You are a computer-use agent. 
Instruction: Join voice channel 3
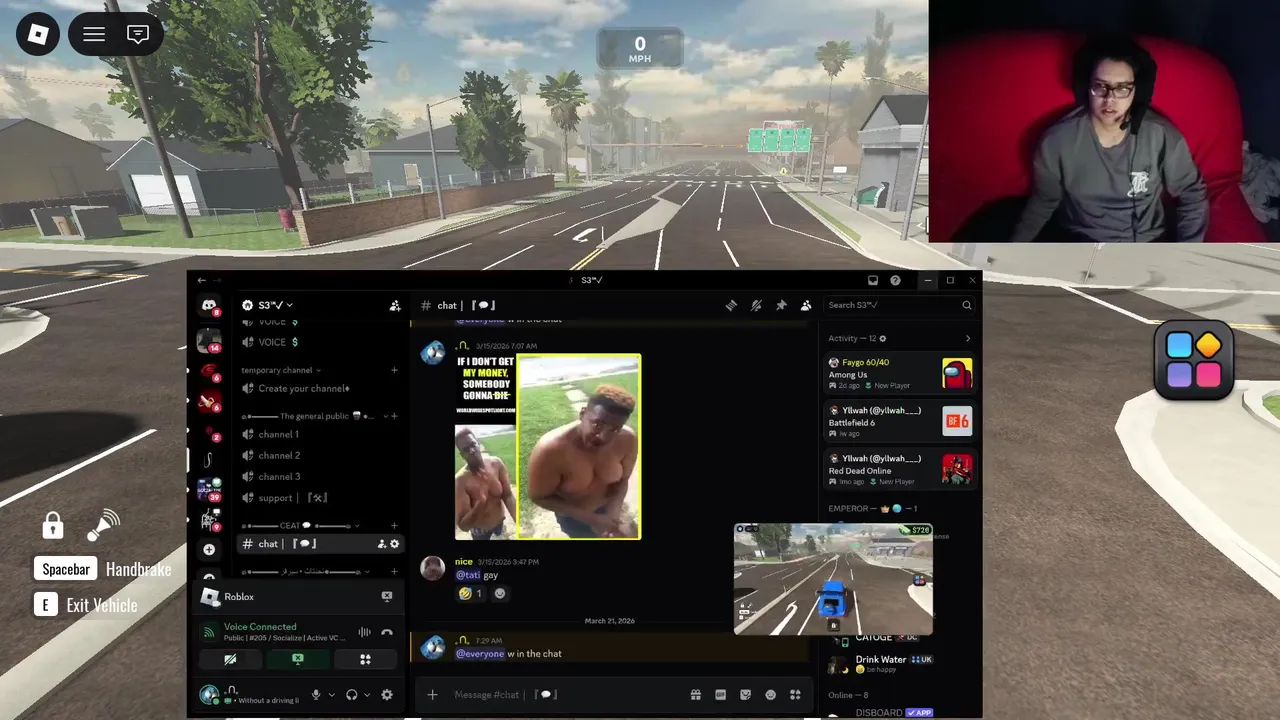320,476
